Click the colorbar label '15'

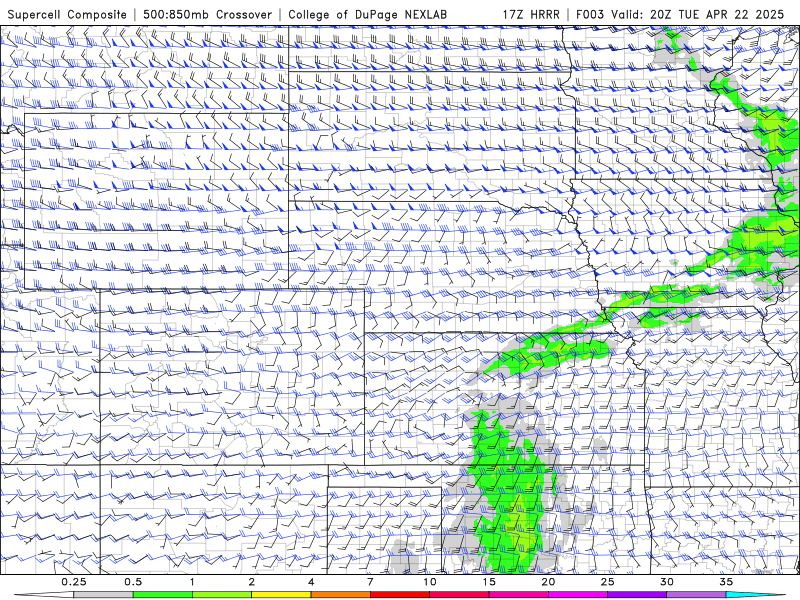click(x=488, y=582)
